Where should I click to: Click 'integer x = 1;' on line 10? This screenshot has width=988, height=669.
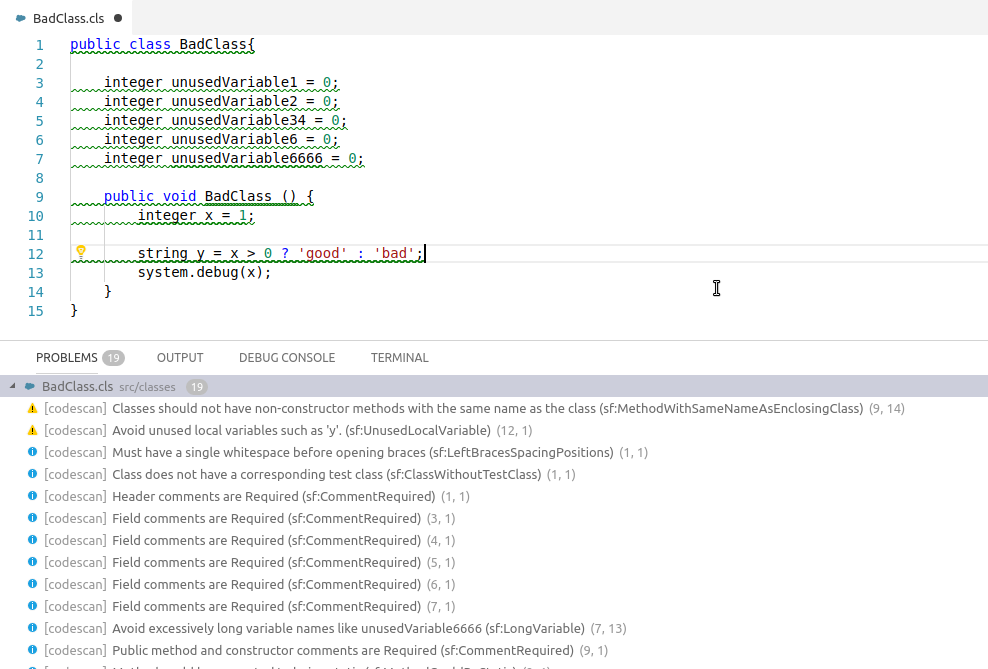tap(196, 215)
